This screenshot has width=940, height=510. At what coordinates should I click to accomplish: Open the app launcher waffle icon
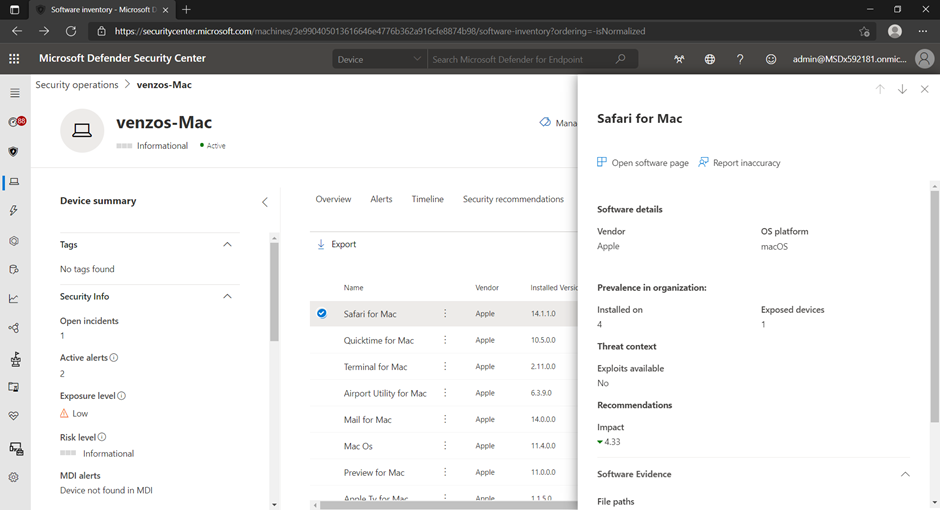14,59
